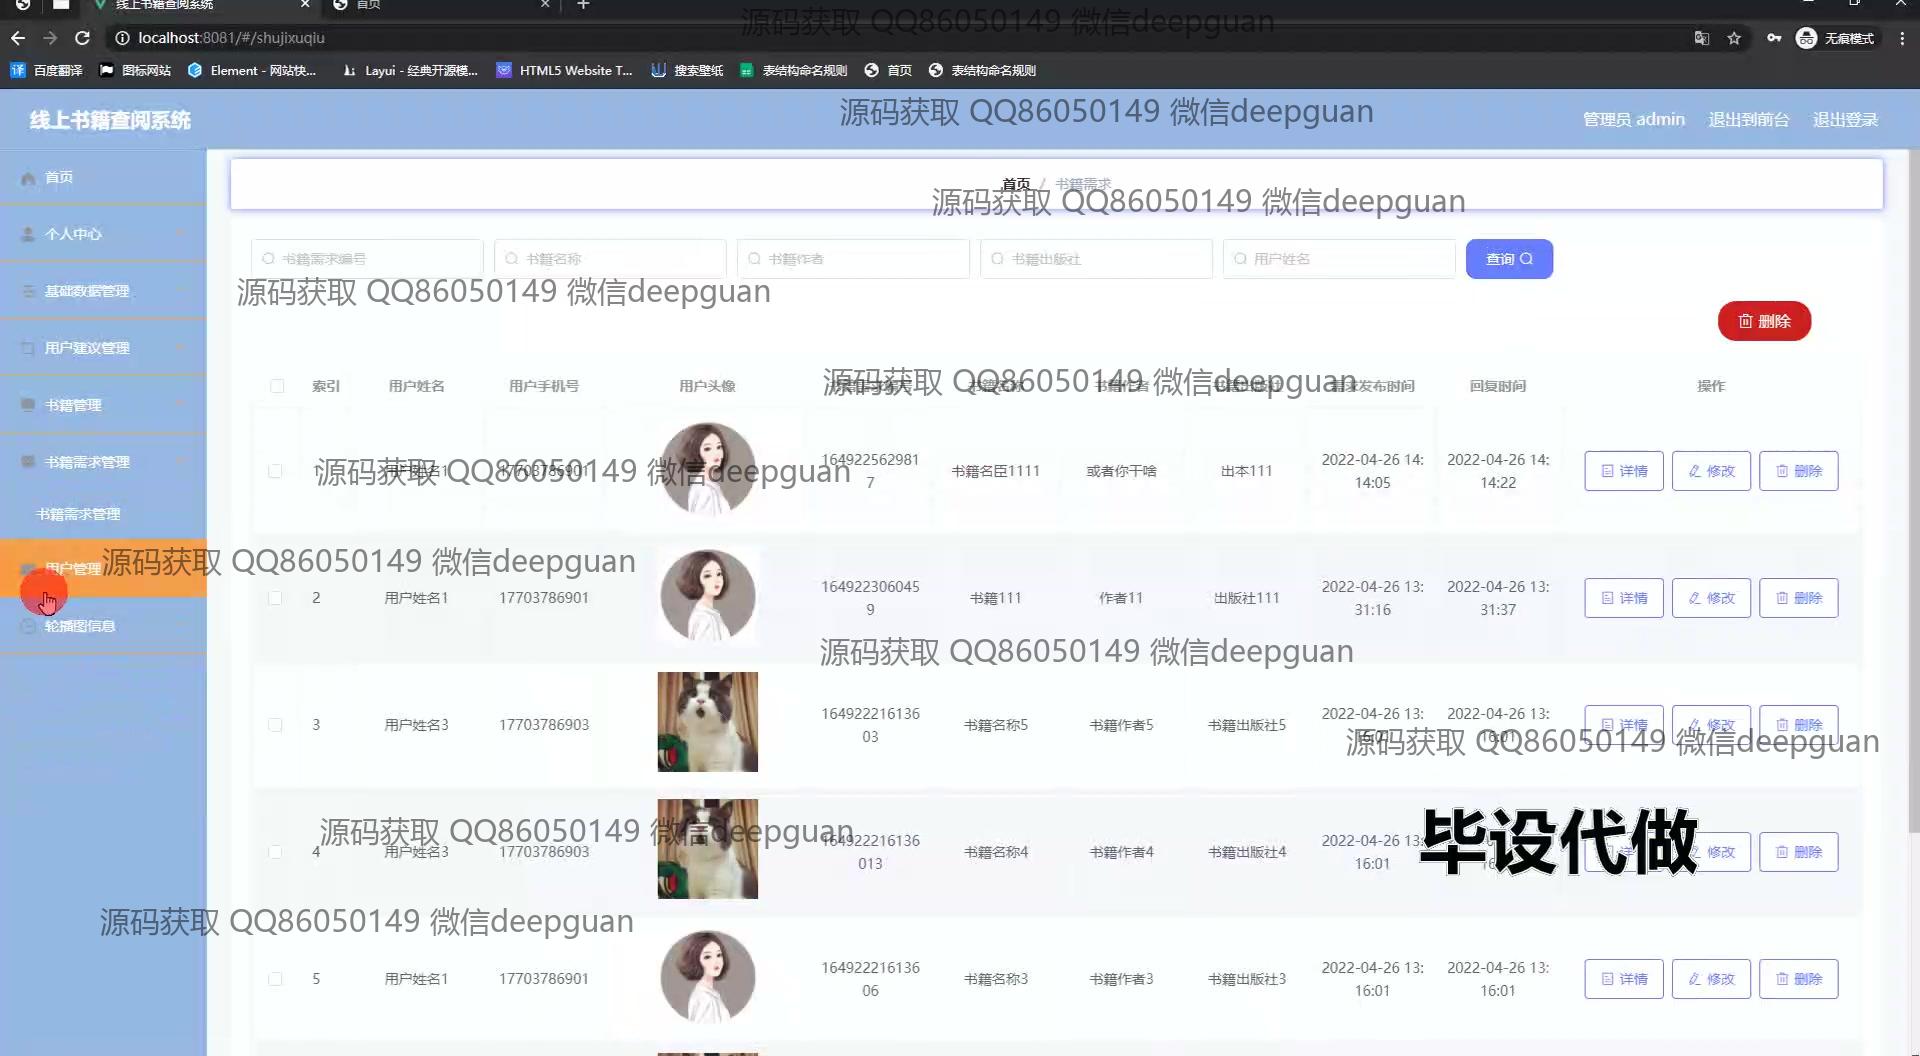
Task: Click the browser back arrow
Action: click(18, 38)
